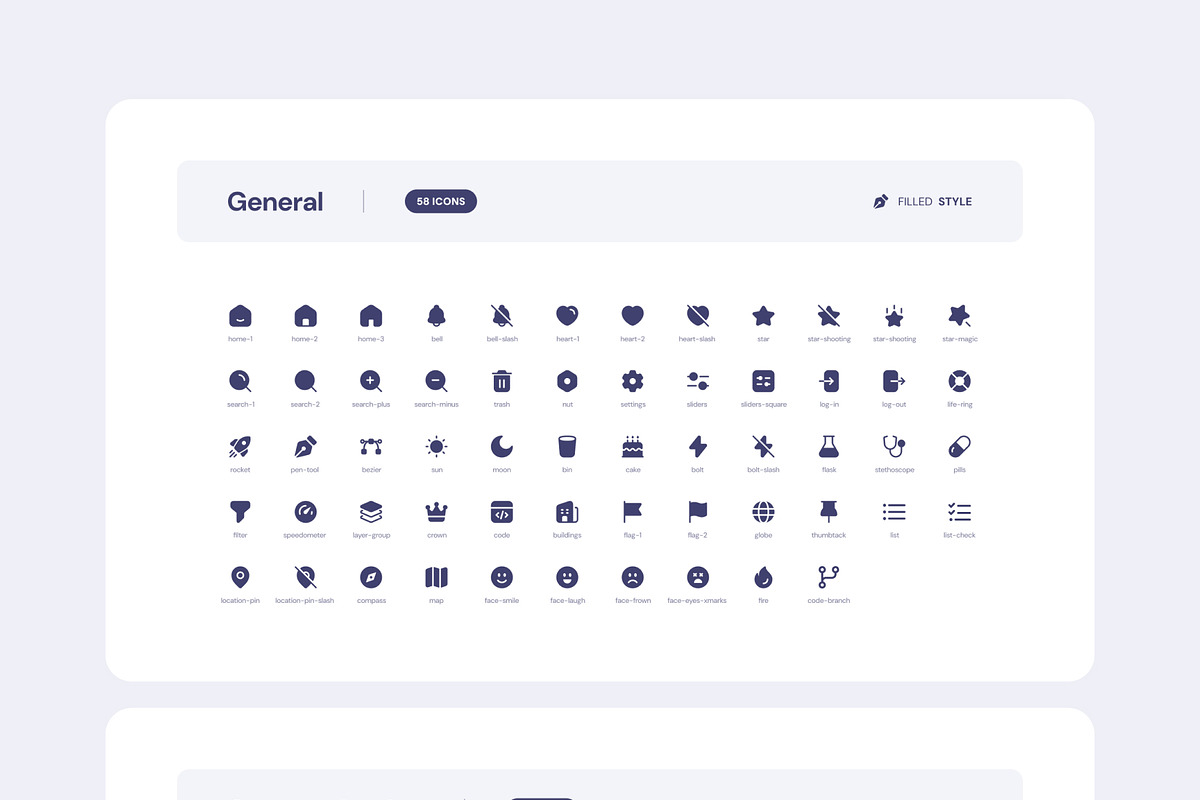Click the list-check icon
Viewport: 1200px width, 800px height.
(959, 512)
